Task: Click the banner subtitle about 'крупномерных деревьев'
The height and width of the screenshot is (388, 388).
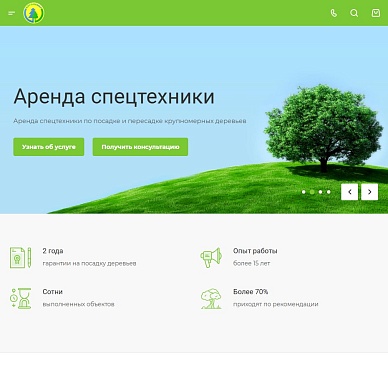Action: coord(130,121)
